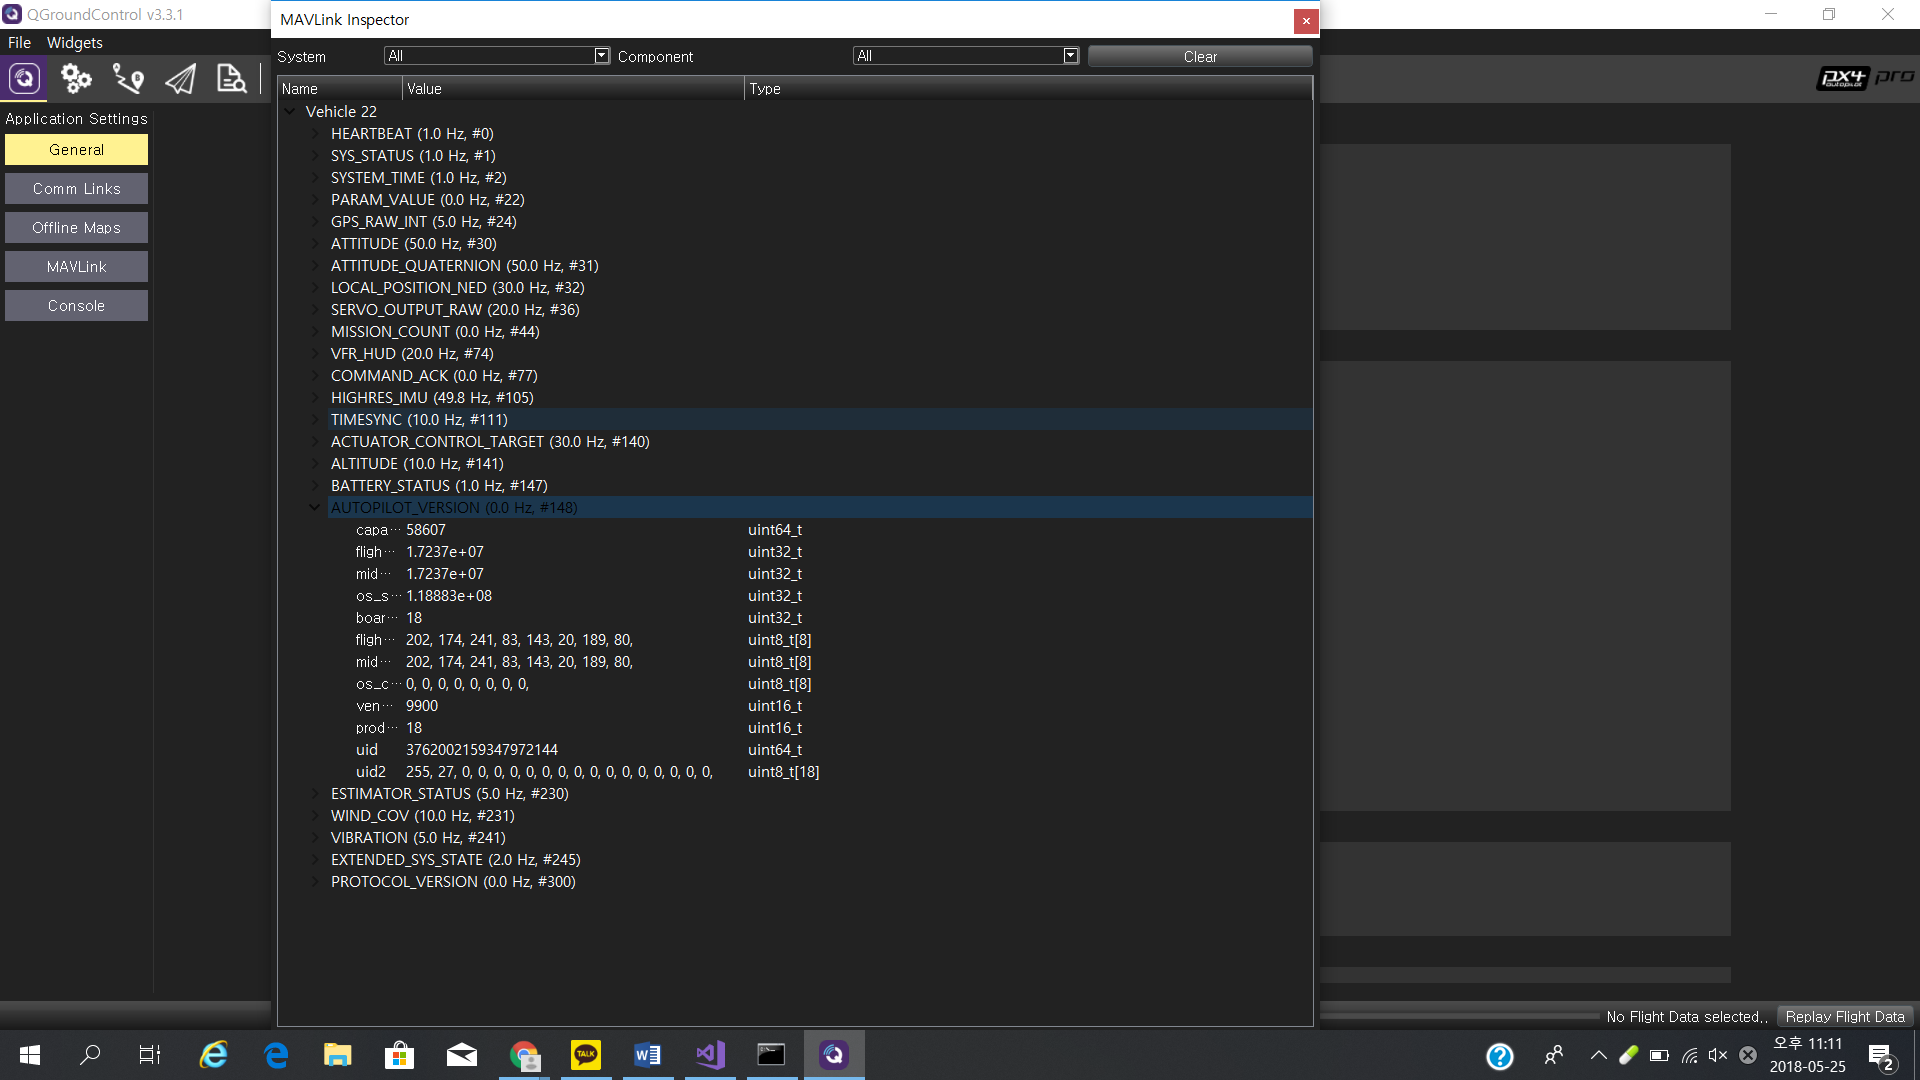Select the Comm Links settings tab
1920x1080 pixels.
76,189
